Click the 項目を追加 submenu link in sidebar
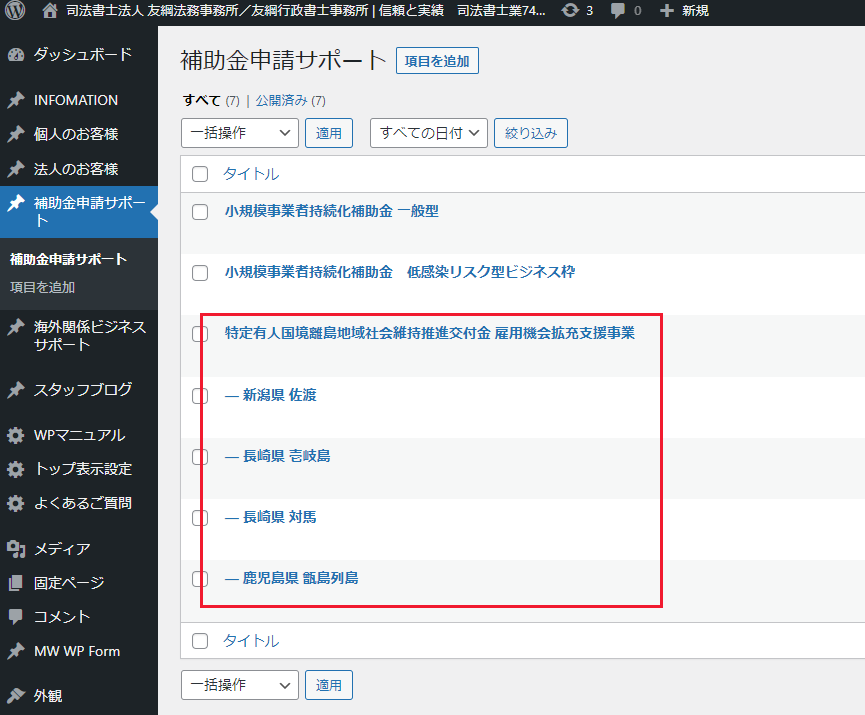Screen dimensions: 865x715 [x=42, y=287]
